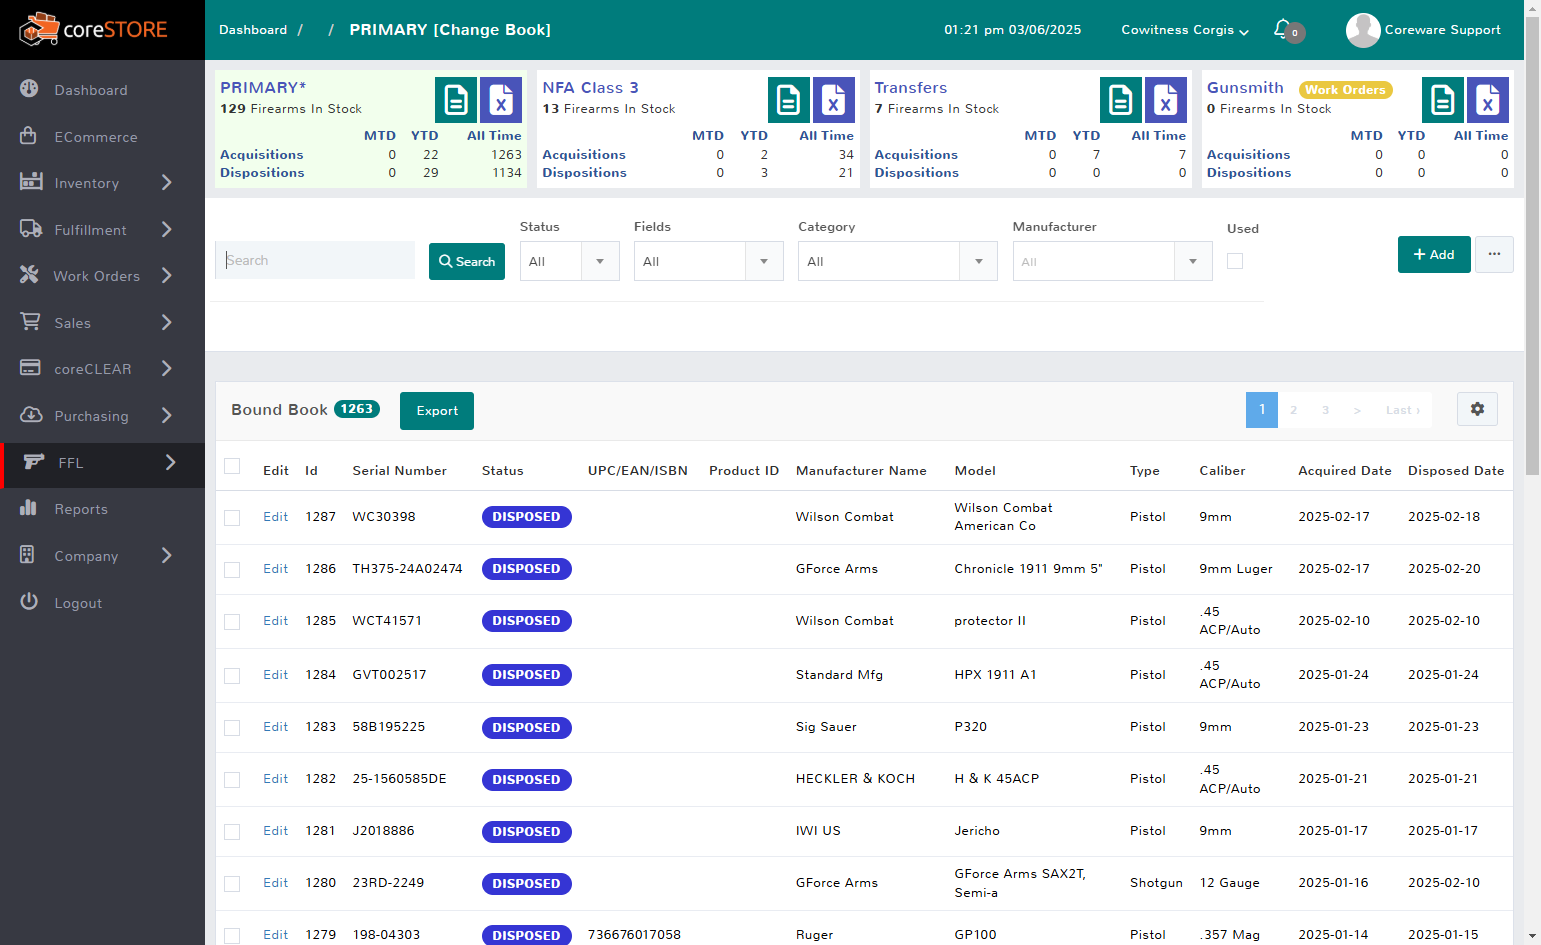
Task: Click the Sales cart icon in sidebar
Action: click(x=30, y=322)
